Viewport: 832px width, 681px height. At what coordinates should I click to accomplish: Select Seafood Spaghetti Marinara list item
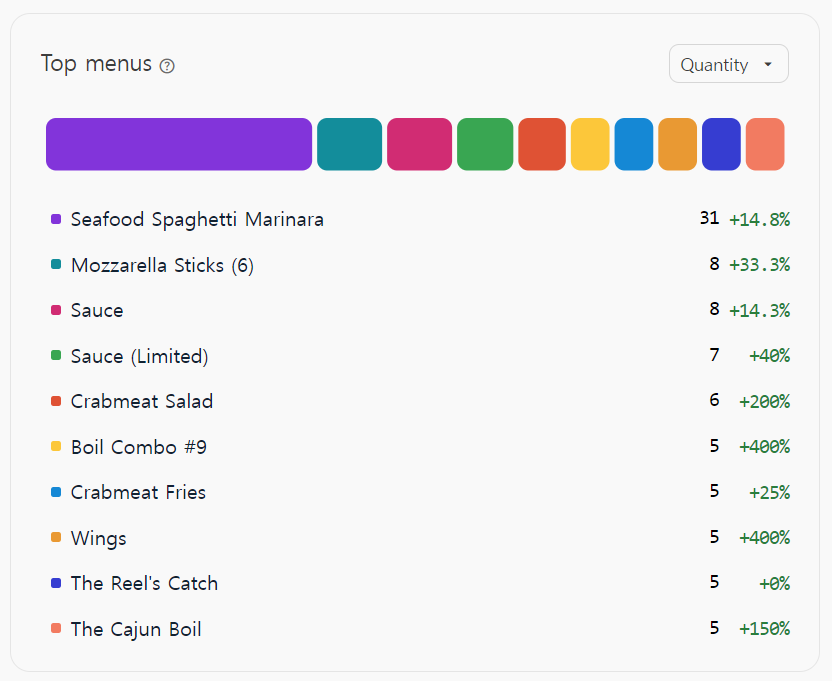420,219
